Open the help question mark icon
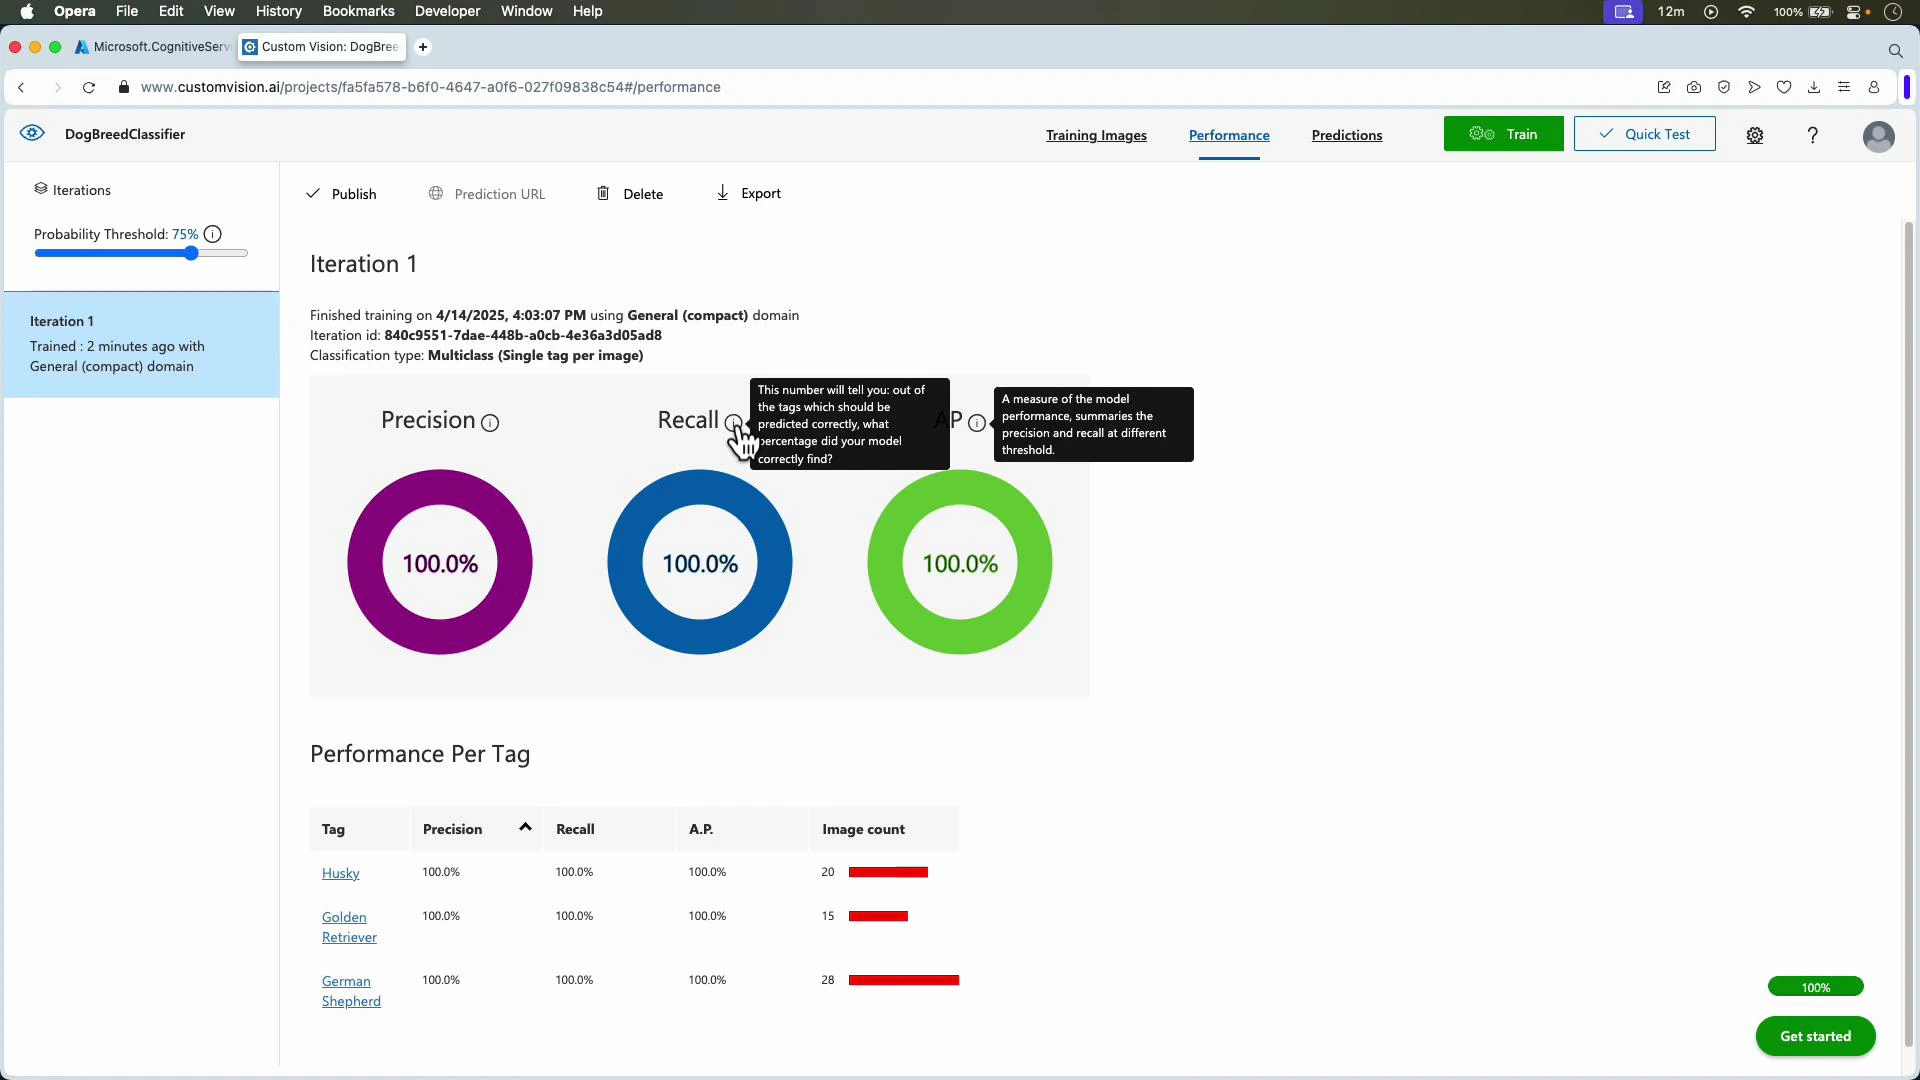This screenshot has height=1080, width=1920. pyautogui.click(x=1812, y=135)
